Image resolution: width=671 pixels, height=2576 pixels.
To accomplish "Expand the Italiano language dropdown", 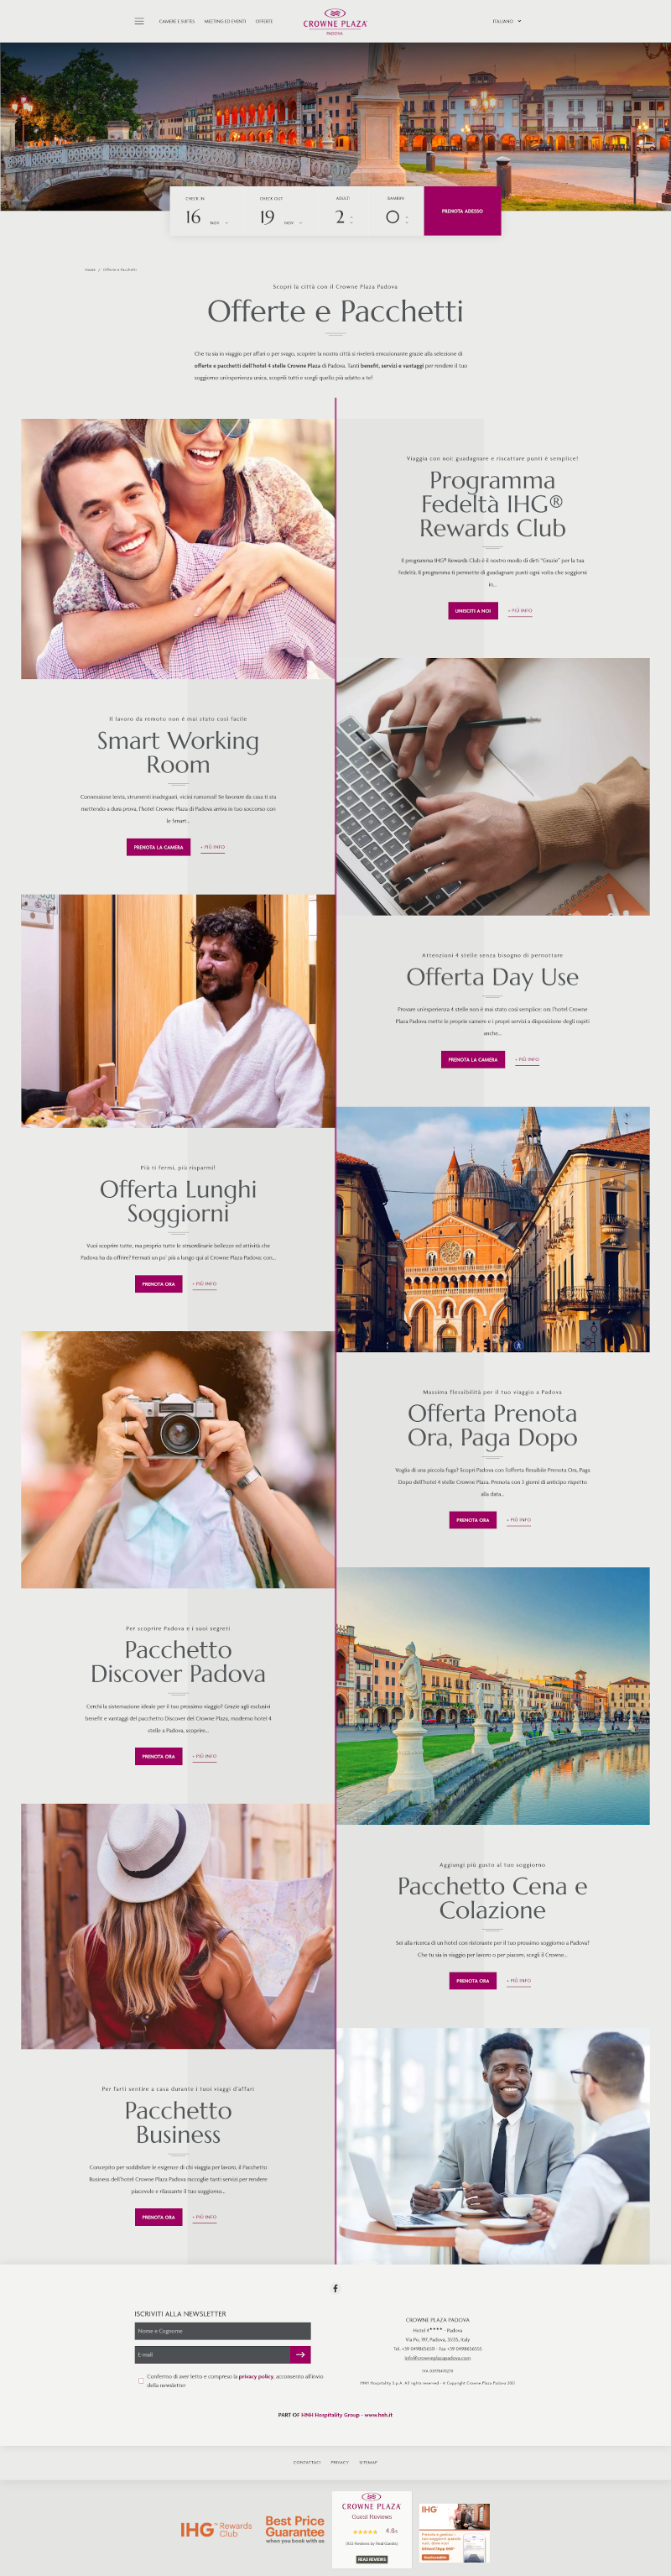I will (x=506, y=21).
